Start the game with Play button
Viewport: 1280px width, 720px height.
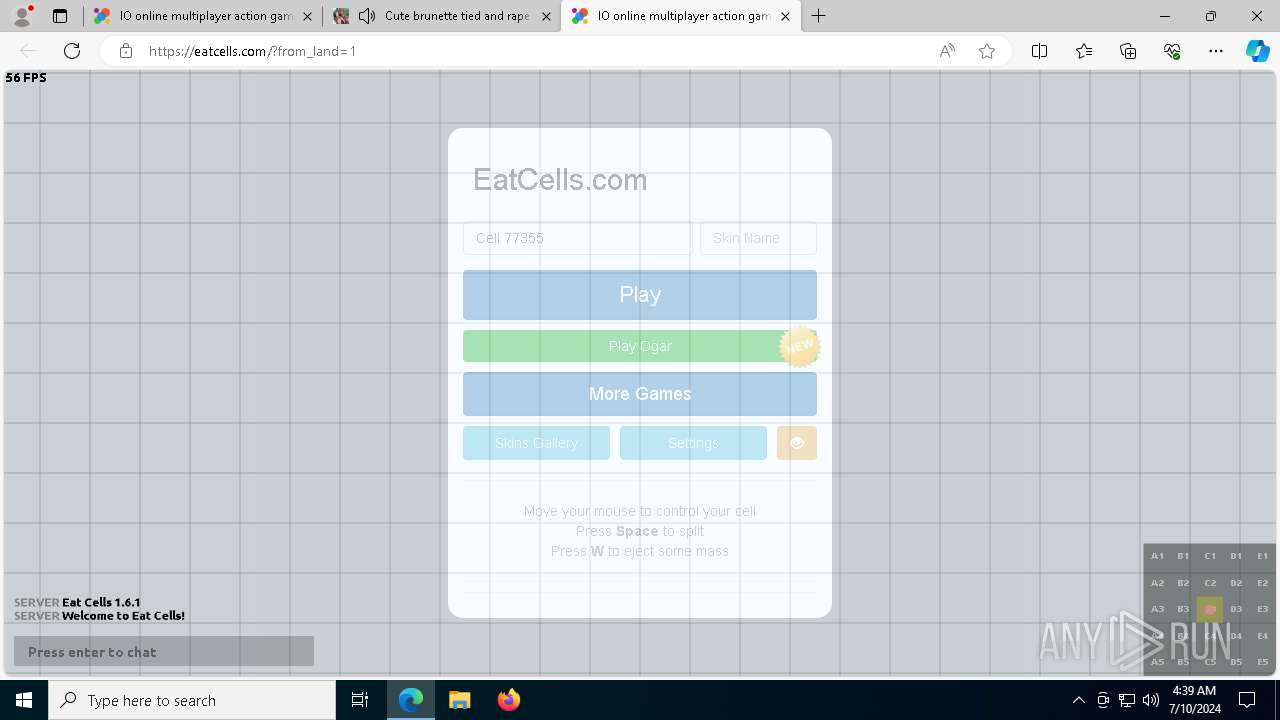(640, 295)
